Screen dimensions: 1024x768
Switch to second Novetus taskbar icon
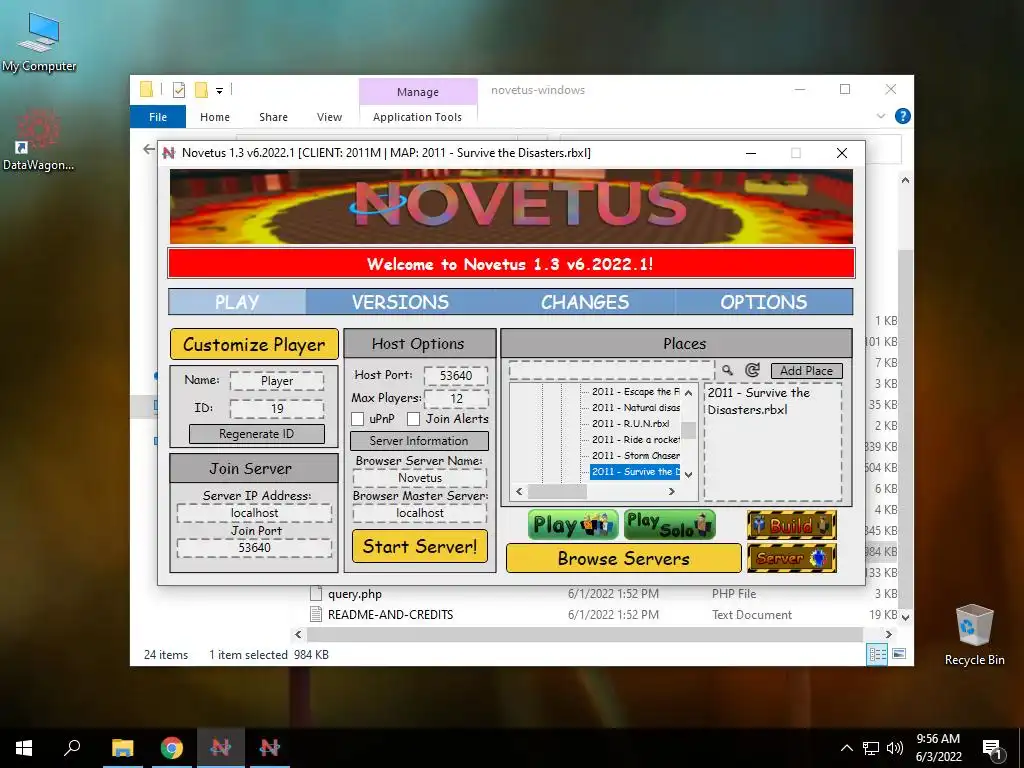point(270,748)
